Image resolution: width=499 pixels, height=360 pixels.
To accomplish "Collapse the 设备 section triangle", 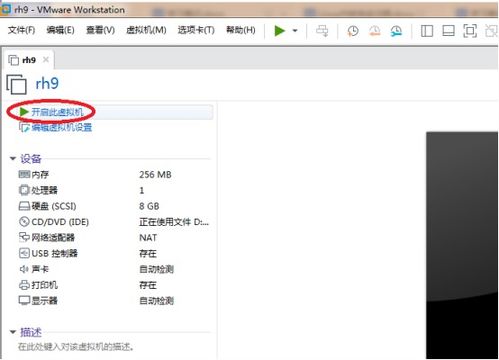I will (13, 158).
